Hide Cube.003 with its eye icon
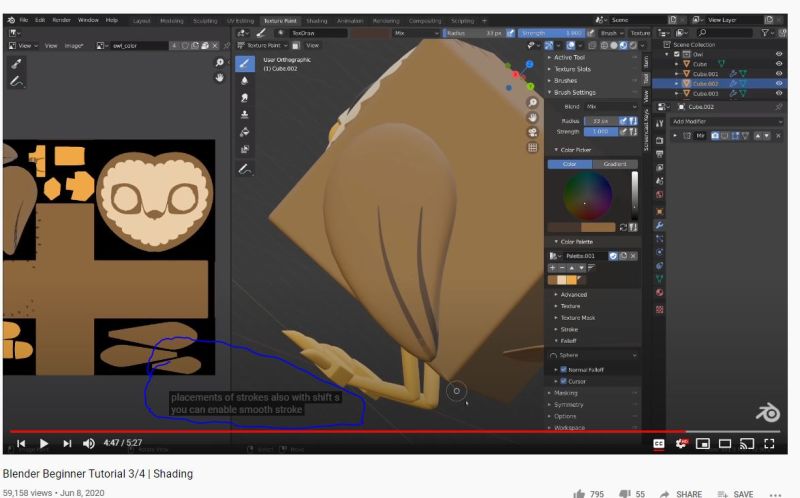Viewport: 800px width, 498px height. pos(779,93)
